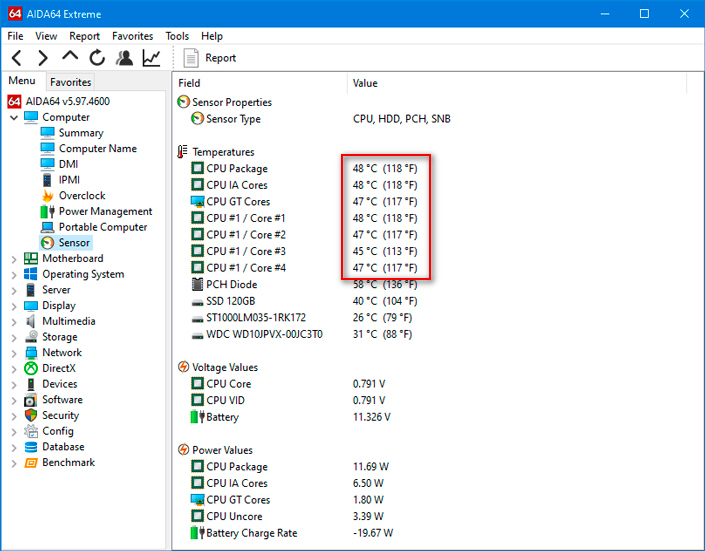Screen dimensions: 705x551
Task: Select the Battery voltage row
Action: [290, 417]
